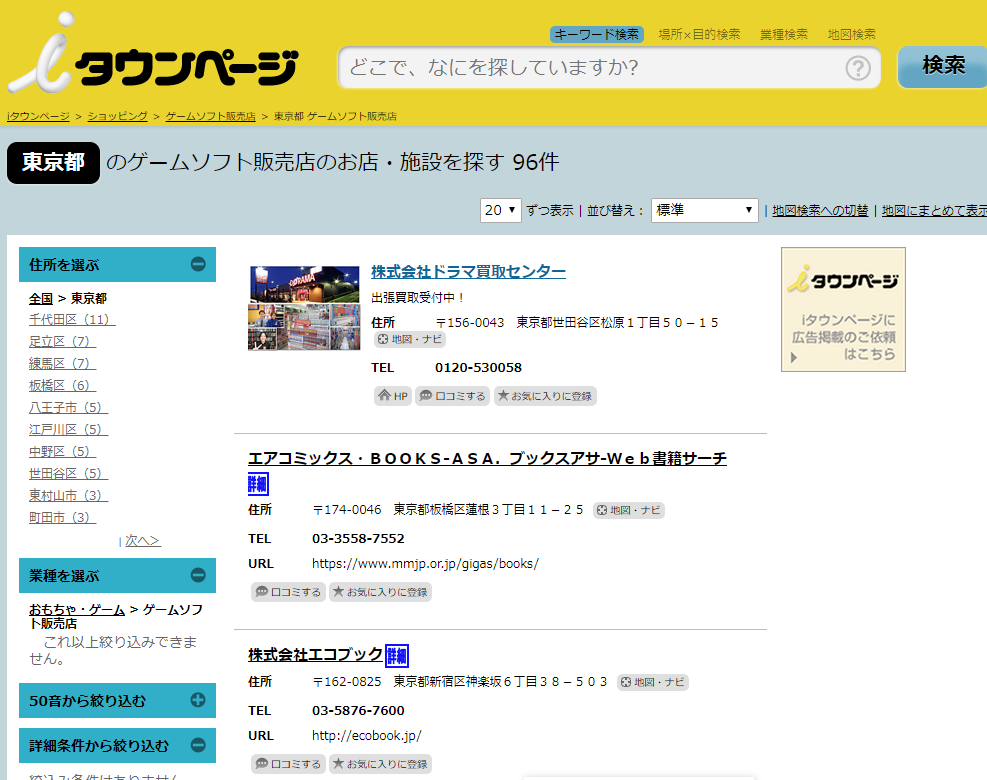Click the 検索 search button
Image resolution: width=987 pixels, height=780 pixels.
coord(943,66)
